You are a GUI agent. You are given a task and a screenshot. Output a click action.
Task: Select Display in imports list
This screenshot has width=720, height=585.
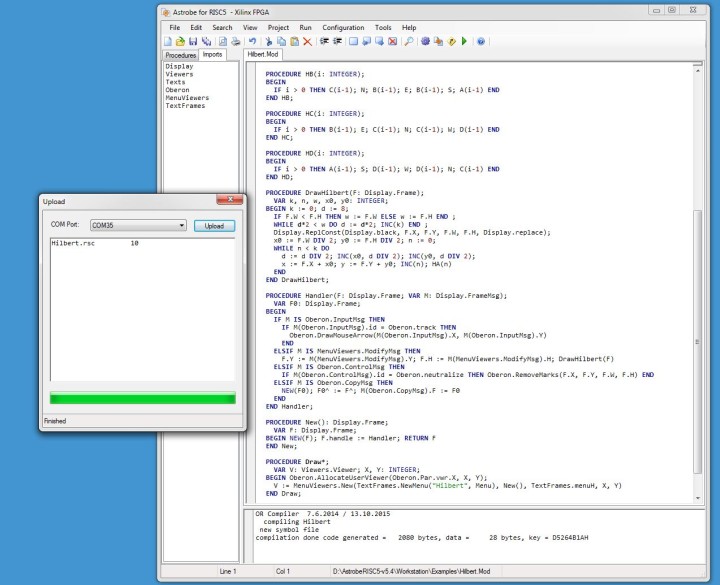[x=179, y=67]
